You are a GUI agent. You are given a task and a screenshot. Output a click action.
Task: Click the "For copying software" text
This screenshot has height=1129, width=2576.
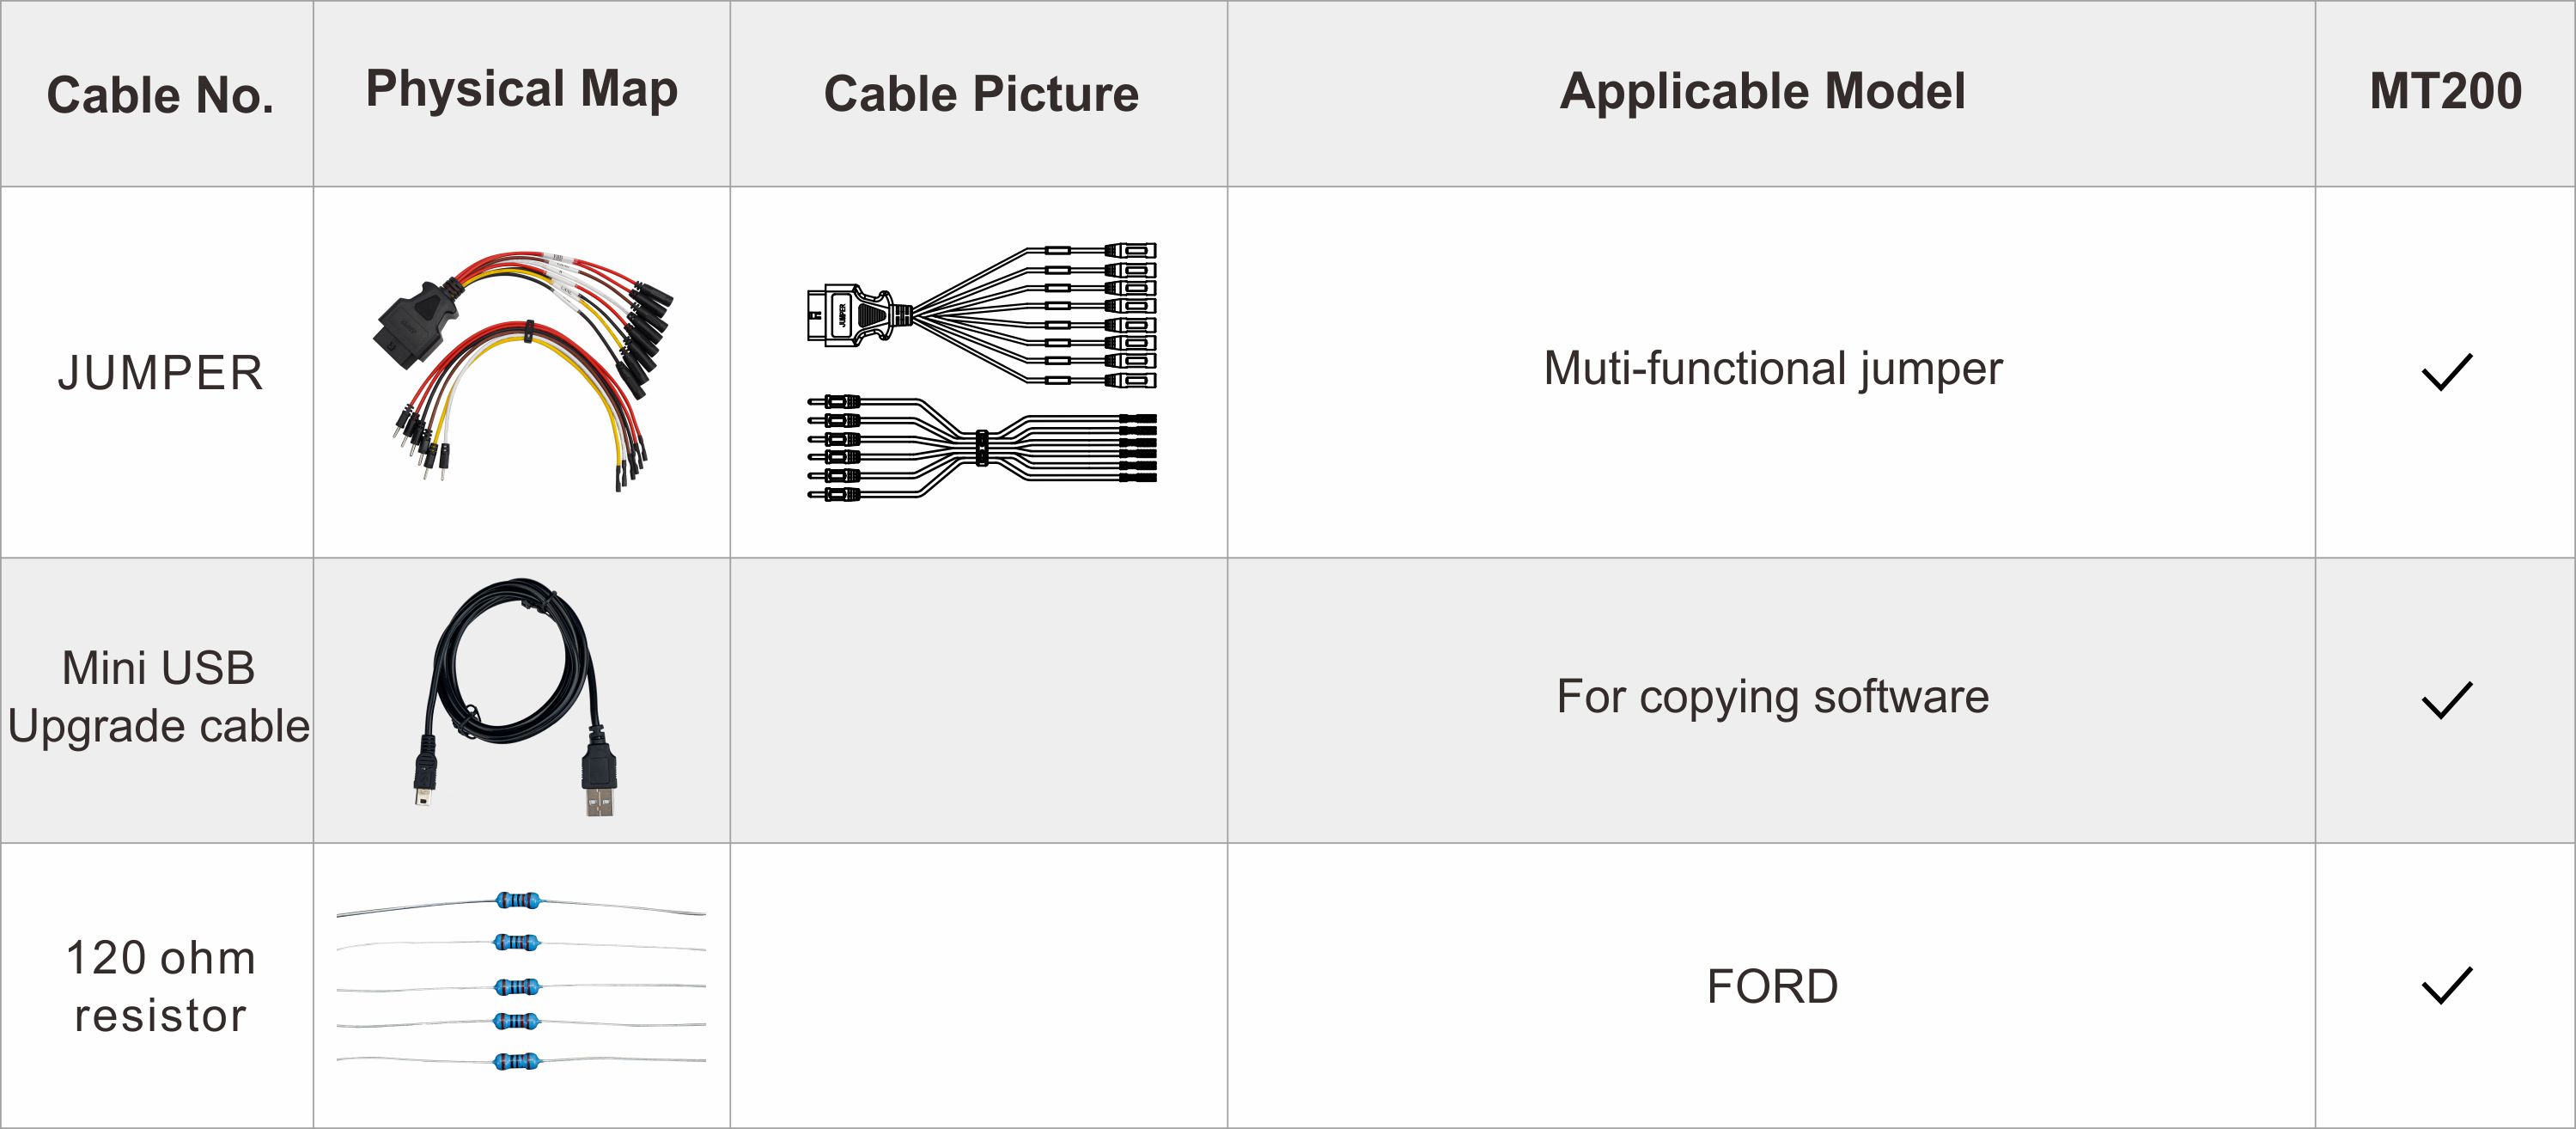point(1772,696)
